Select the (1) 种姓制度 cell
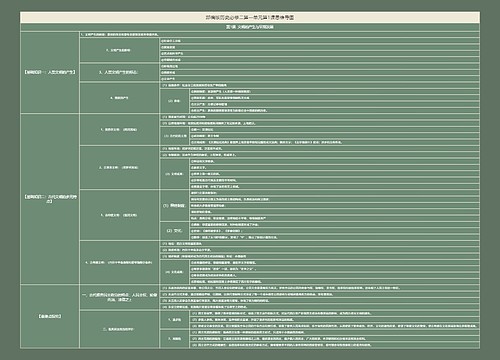This screenshot has height=360, width=500. (174, 206)
